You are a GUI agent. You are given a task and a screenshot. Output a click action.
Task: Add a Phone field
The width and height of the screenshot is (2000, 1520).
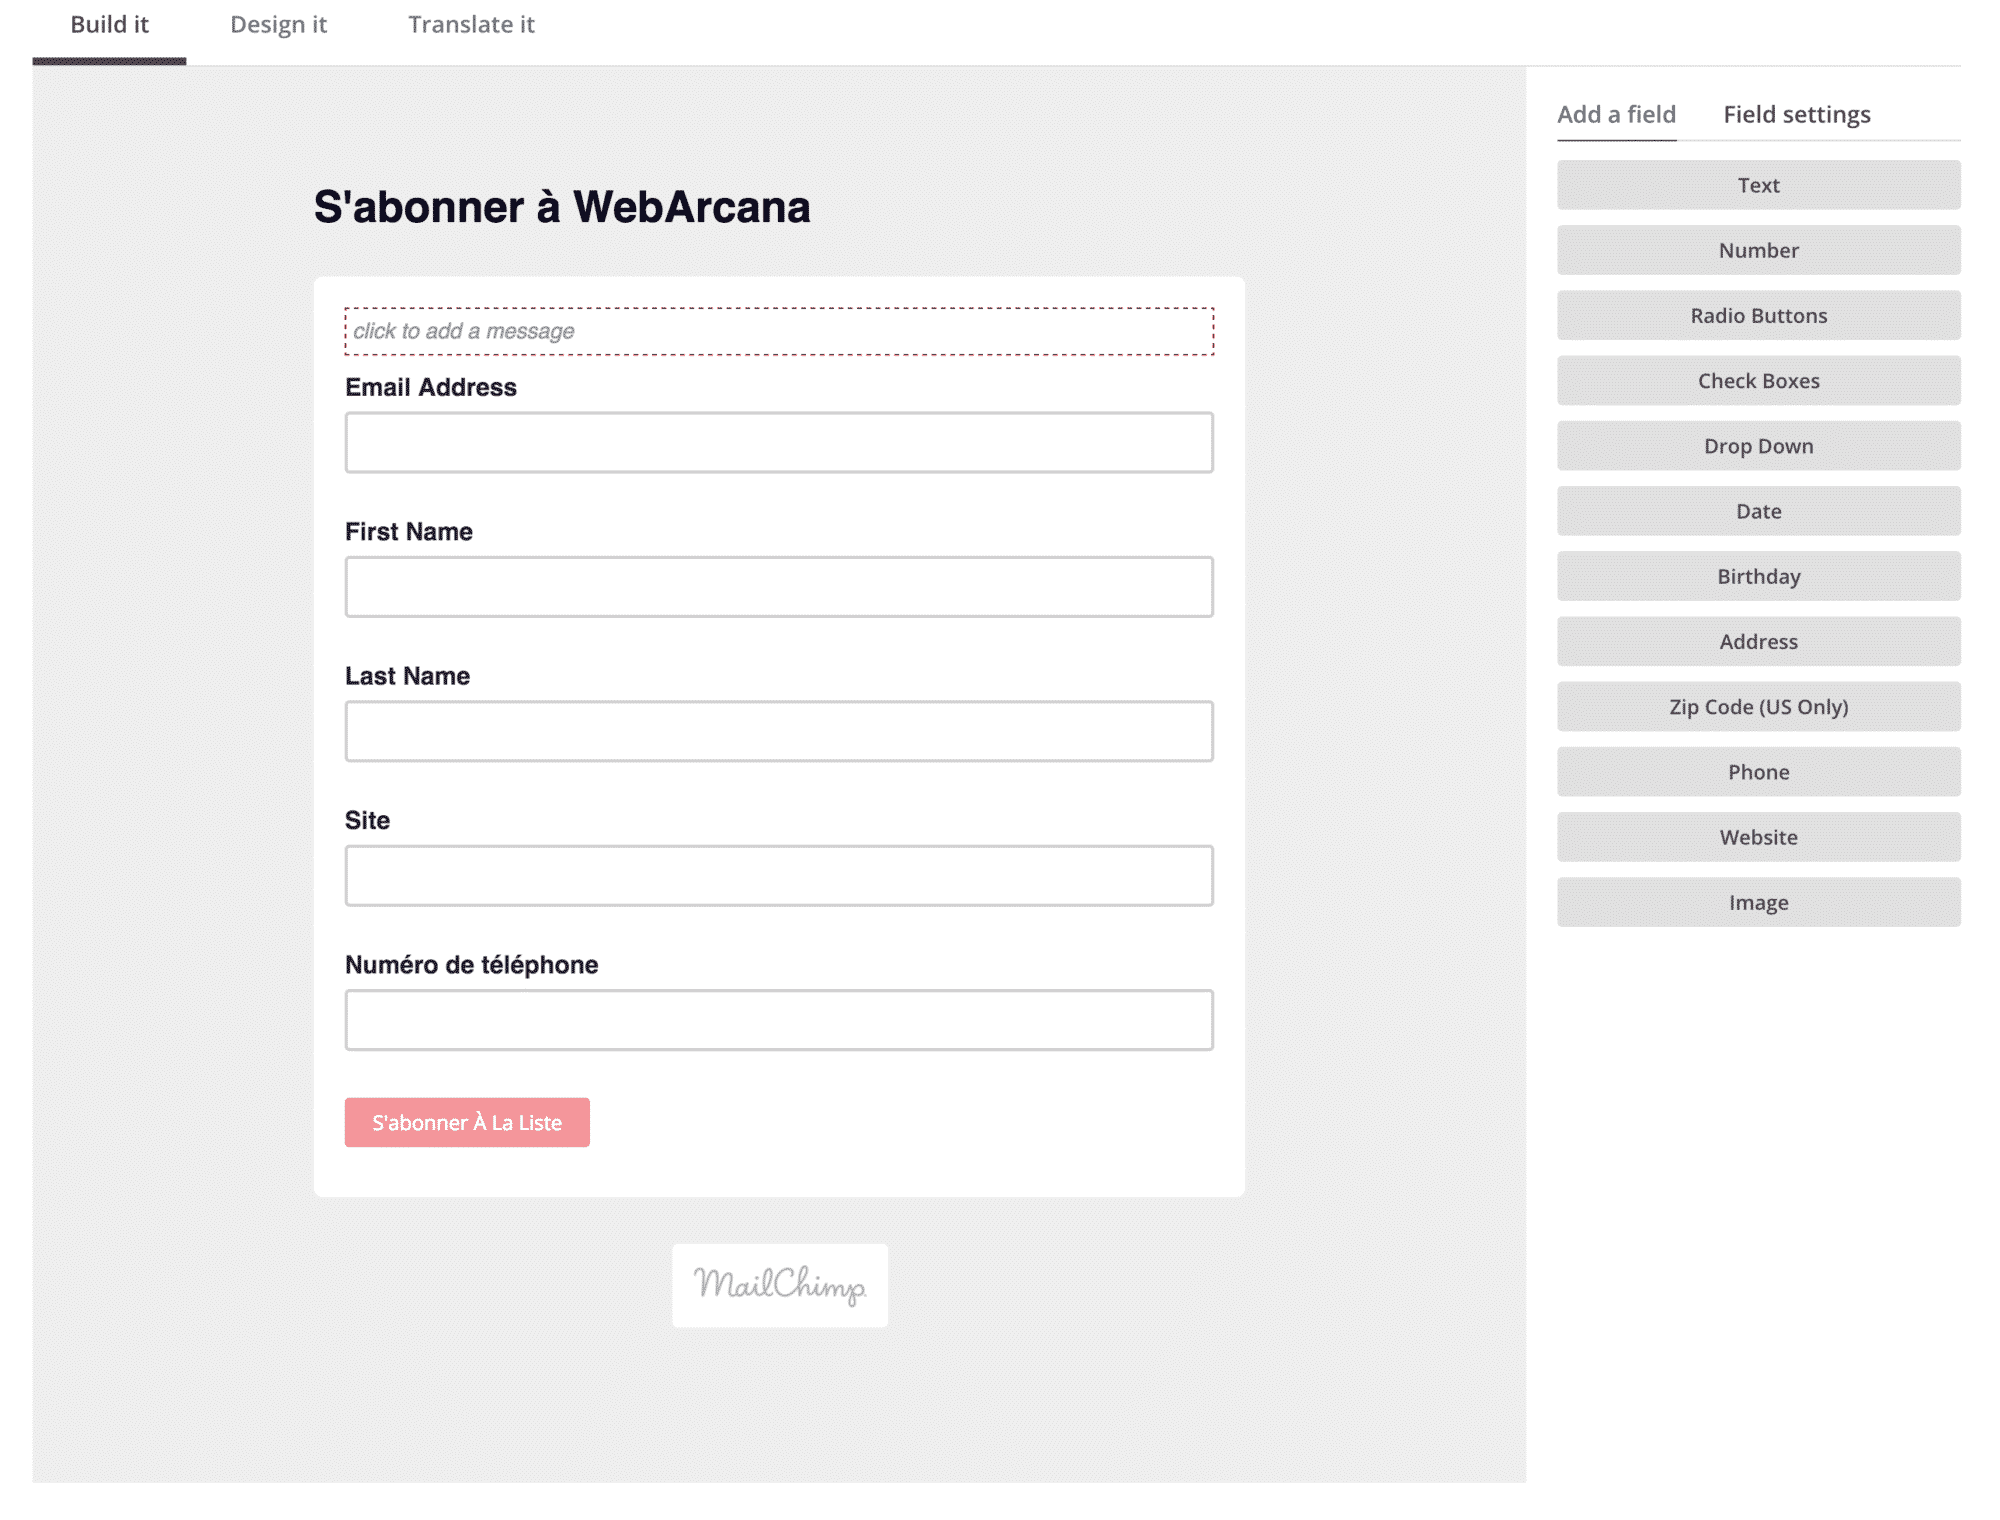tap(1758, 771)
